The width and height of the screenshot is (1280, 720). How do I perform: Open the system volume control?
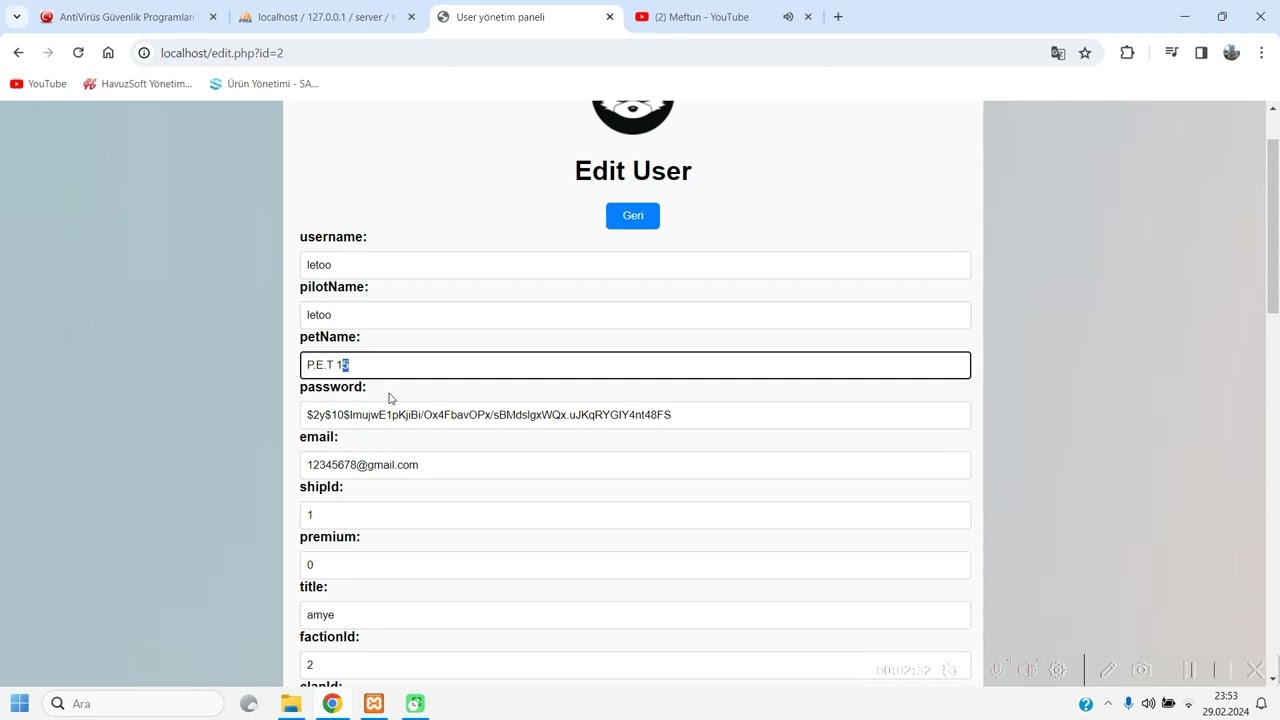(1148, 704)
